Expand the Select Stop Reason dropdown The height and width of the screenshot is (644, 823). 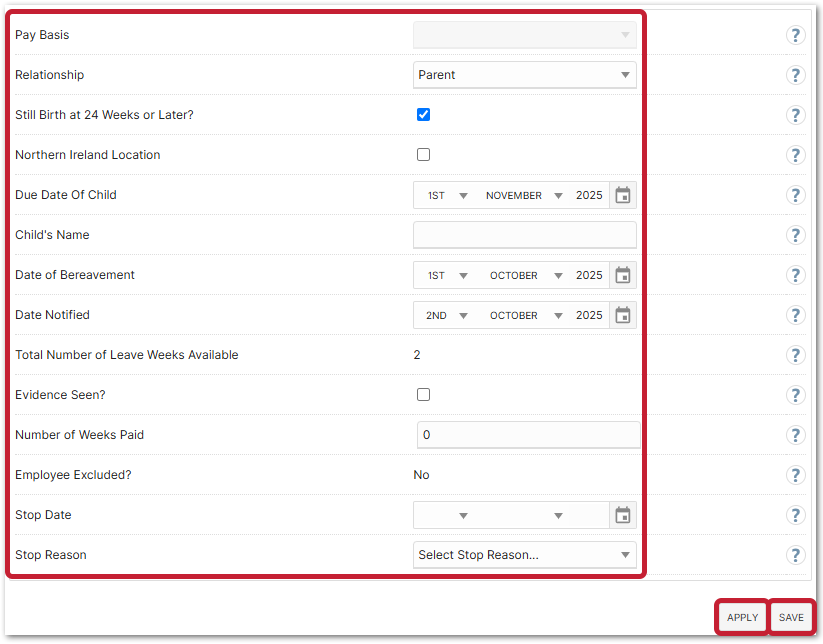[524, 555]
